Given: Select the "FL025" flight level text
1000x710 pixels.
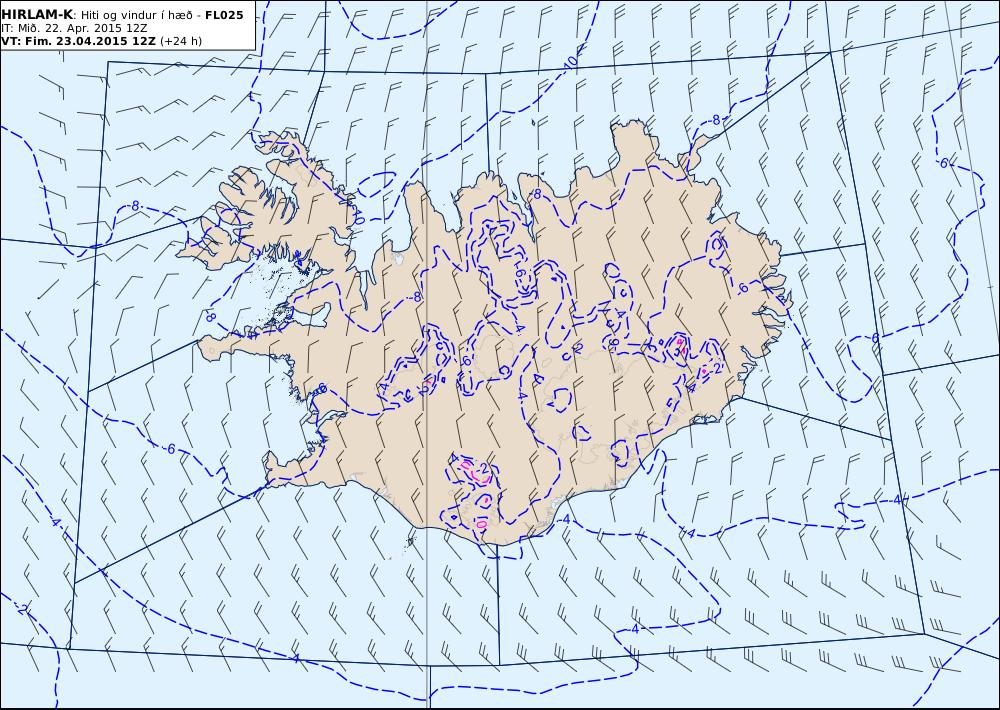Looking at the screenshot, I should coord(224,15).
